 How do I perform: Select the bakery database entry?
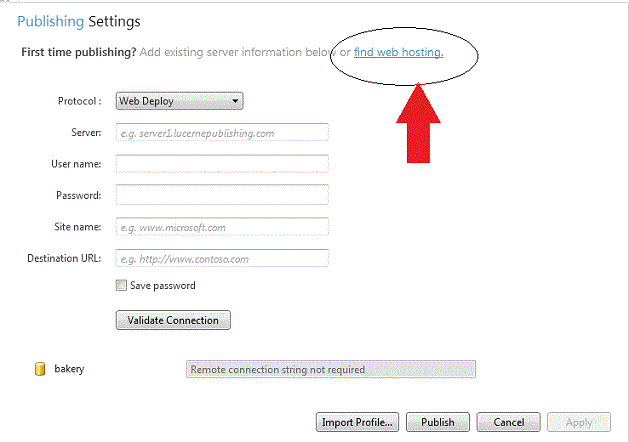(x=69, y=369)
